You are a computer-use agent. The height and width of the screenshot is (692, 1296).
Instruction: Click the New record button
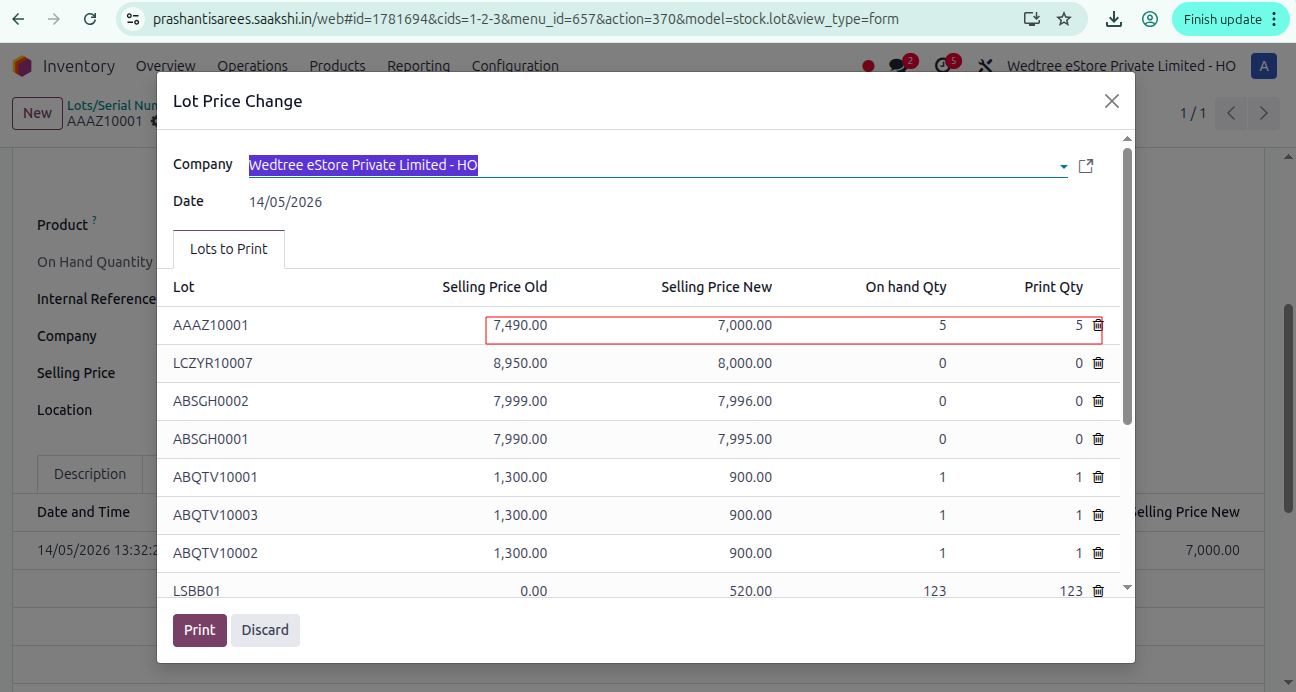click(x=37, y=113)
